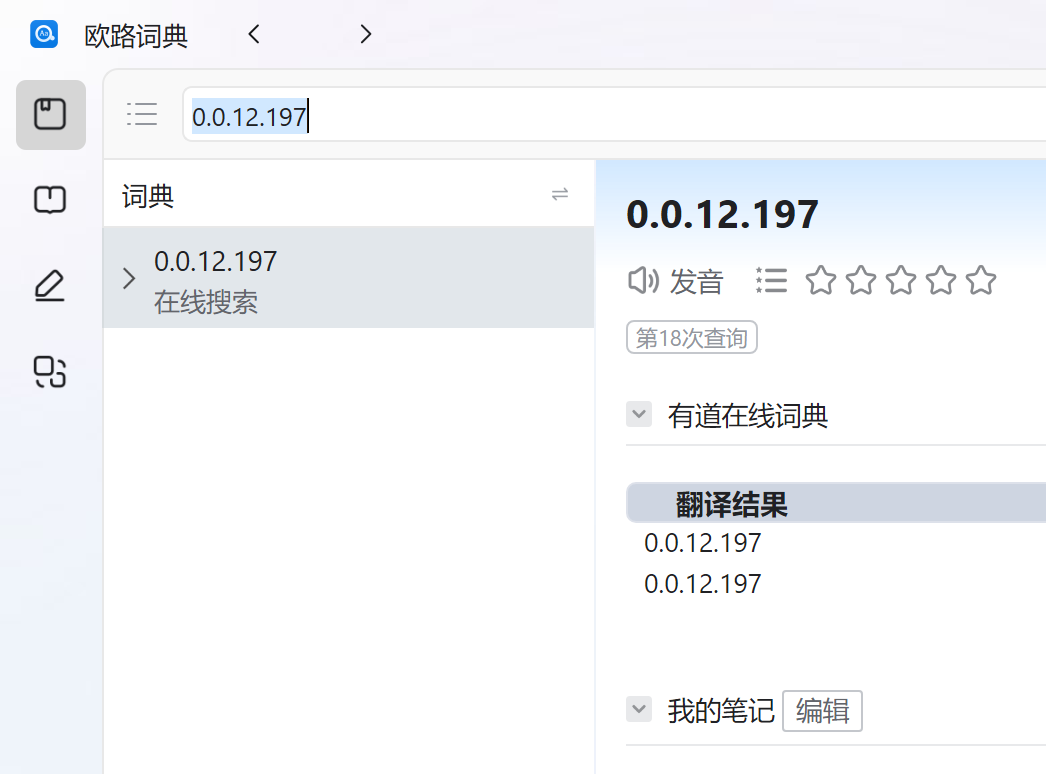
Task: Collapse the 我的笔记 section
Action: [639, 710]
